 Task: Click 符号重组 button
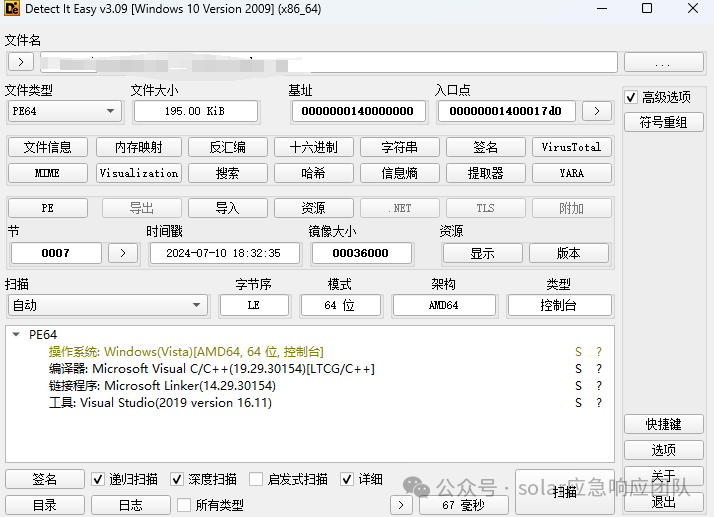point(663,123)
